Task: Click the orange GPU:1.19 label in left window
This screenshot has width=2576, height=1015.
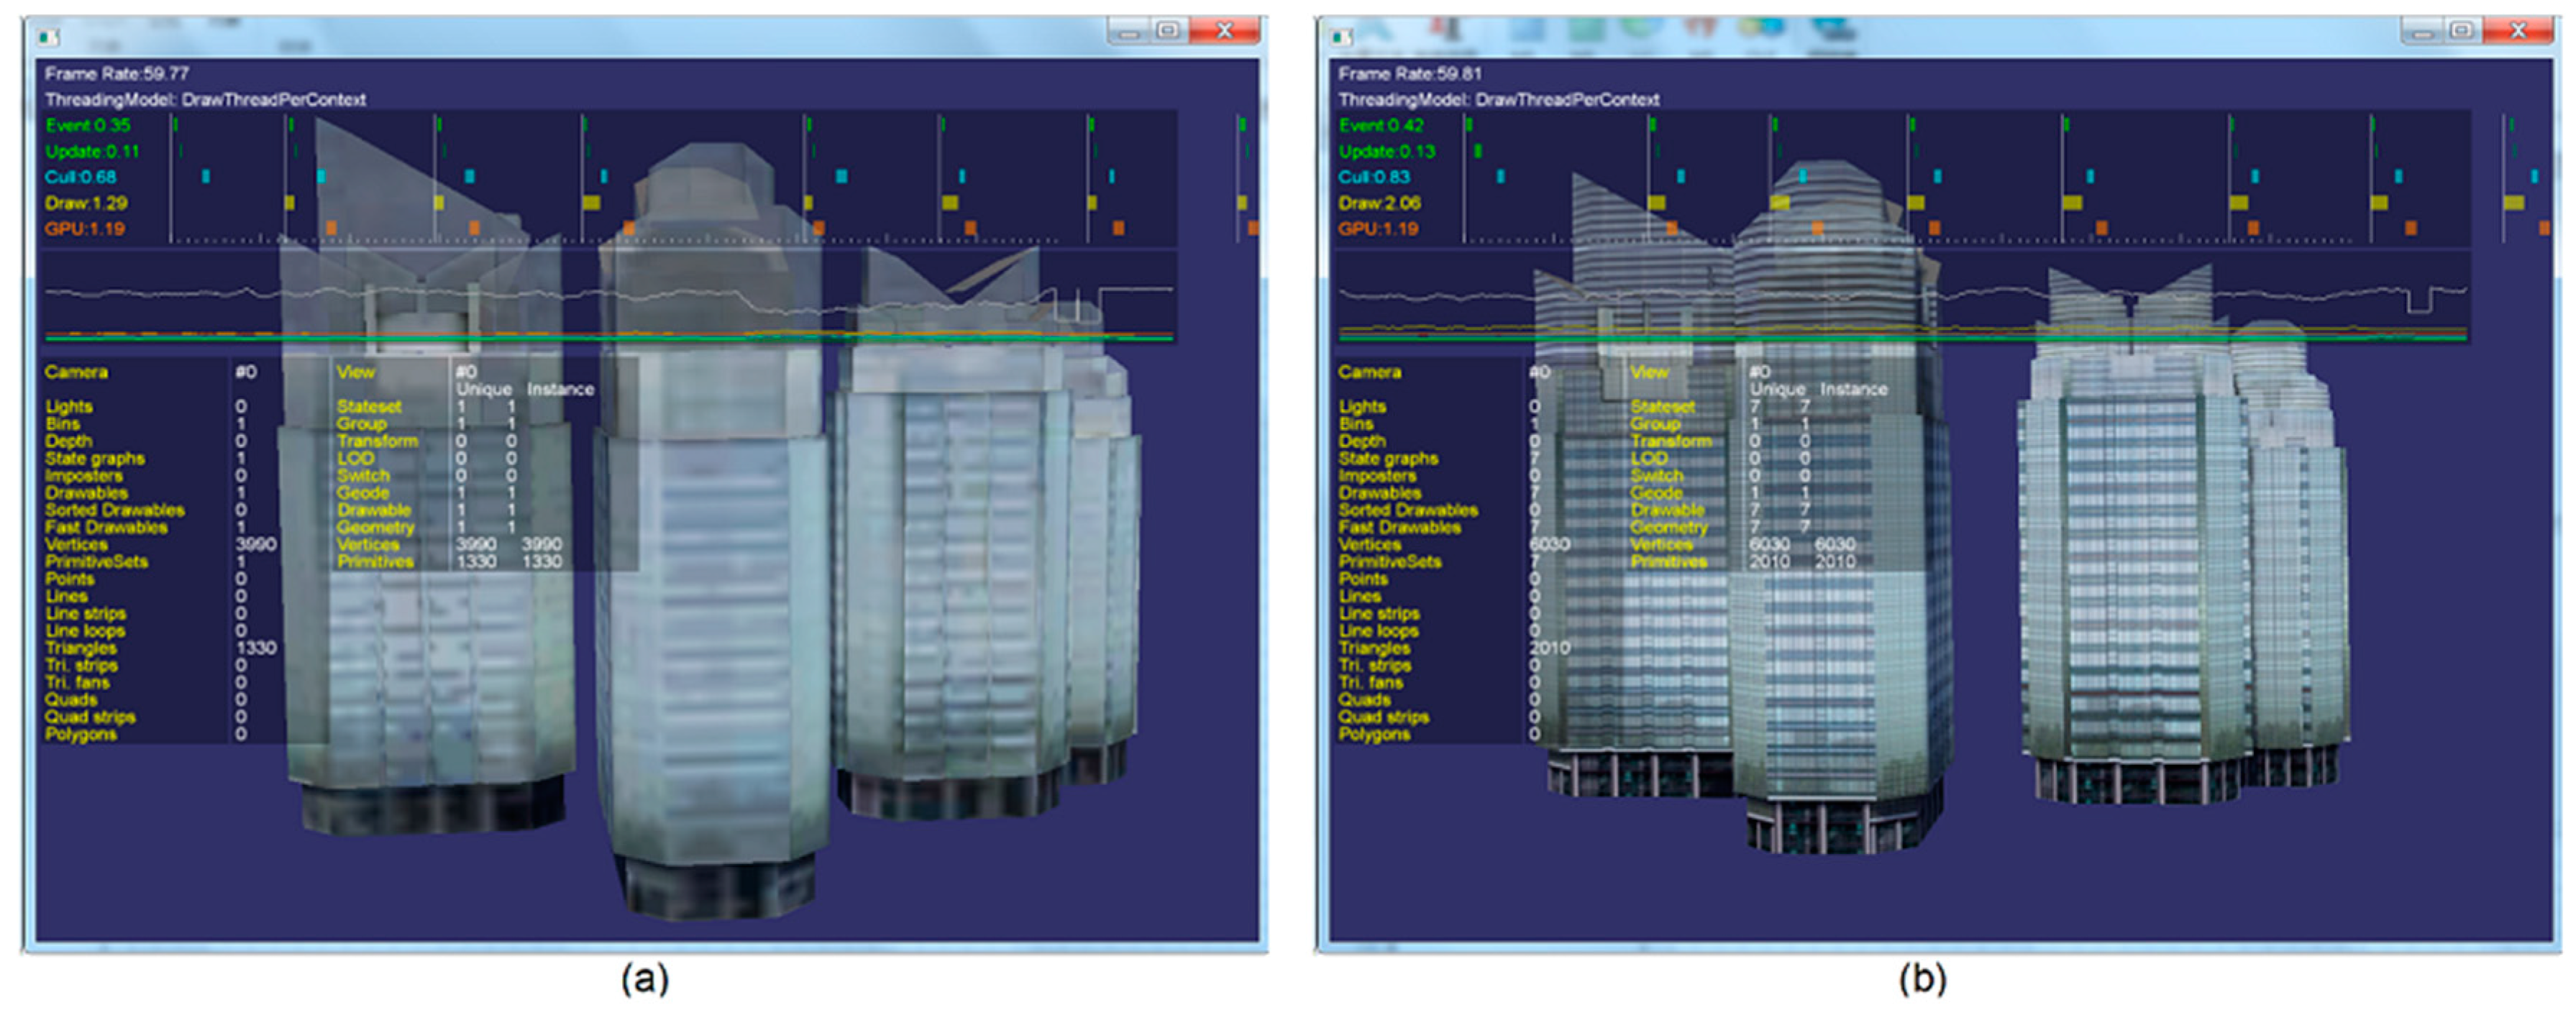Action: click(x=84, y=229)
